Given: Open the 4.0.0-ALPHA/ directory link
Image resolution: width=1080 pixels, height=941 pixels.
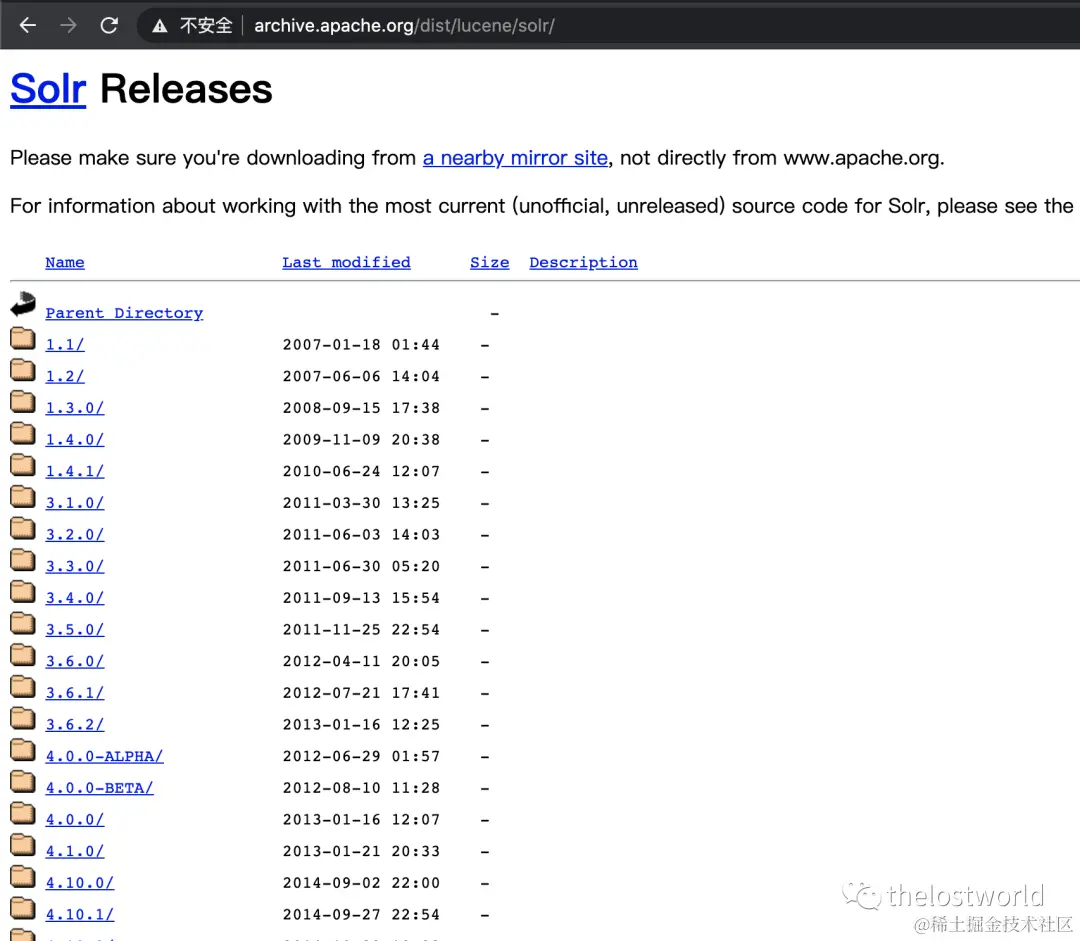Looking at the screenshot, I should [x=104, y=756].
